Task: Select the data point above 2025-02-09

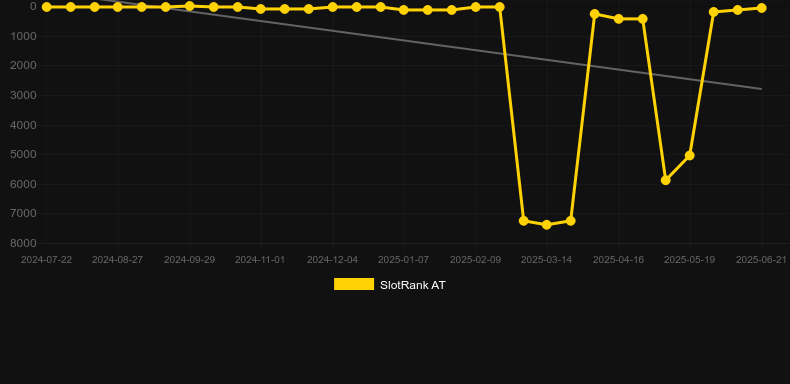Action: tap(475, 7)
